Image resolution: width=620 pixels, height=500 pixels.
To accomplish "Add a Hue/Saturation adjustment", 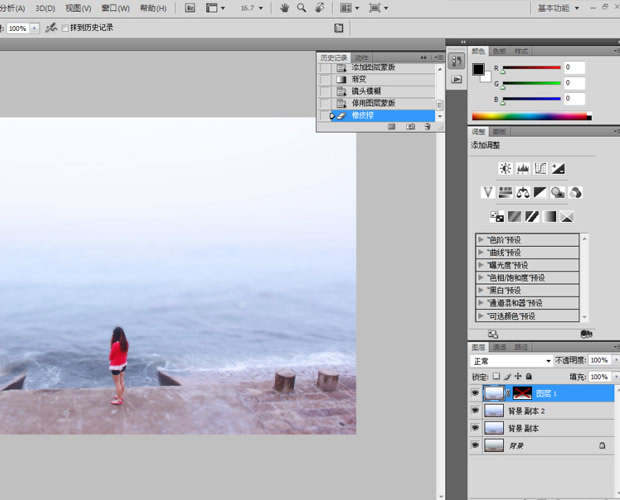I will pyautogui.click(x=505, y=192).
